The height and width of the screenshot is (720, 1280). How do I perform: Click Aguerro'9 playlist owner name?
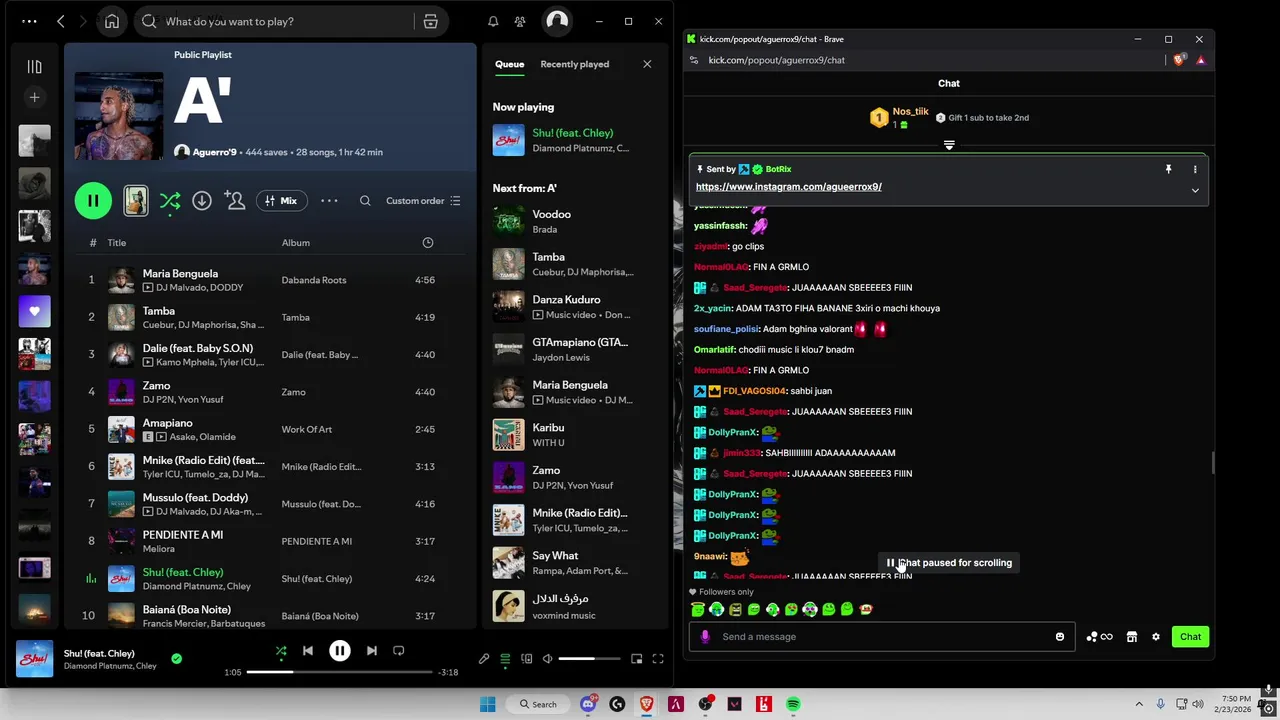[215, 152]
